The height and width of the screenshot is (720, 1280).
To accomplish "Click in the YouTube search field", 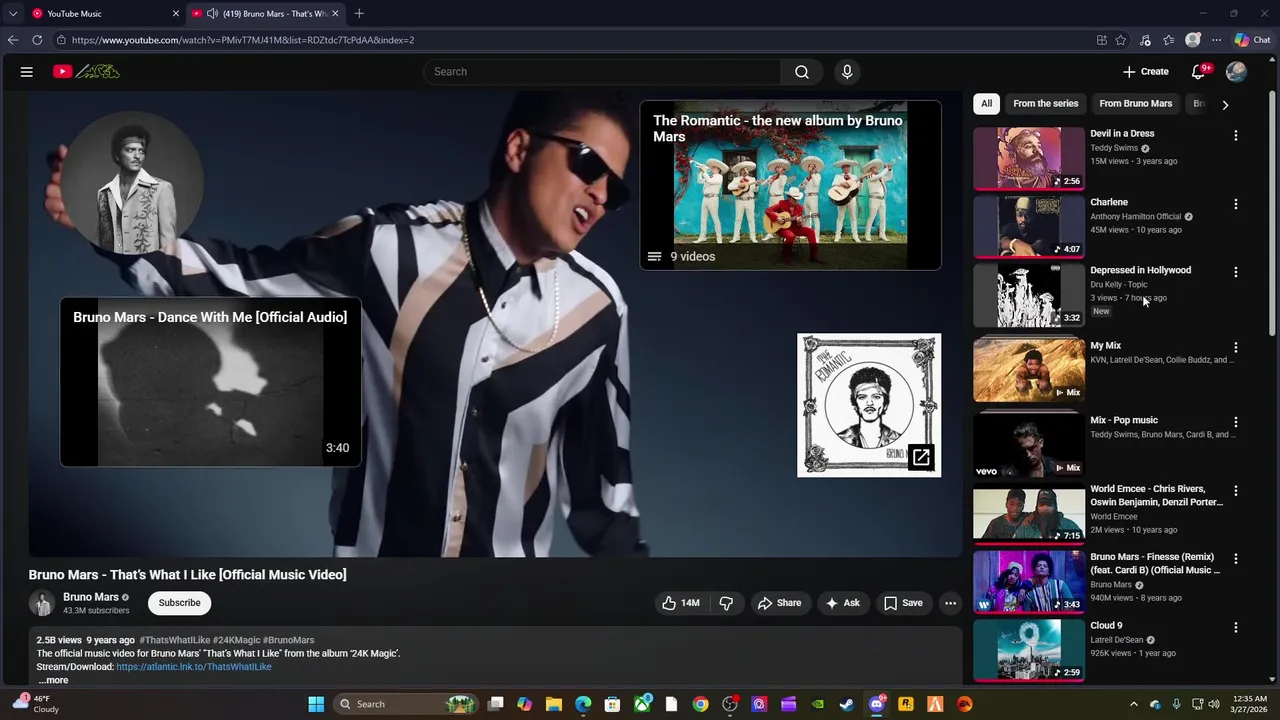I will (602, 72).
